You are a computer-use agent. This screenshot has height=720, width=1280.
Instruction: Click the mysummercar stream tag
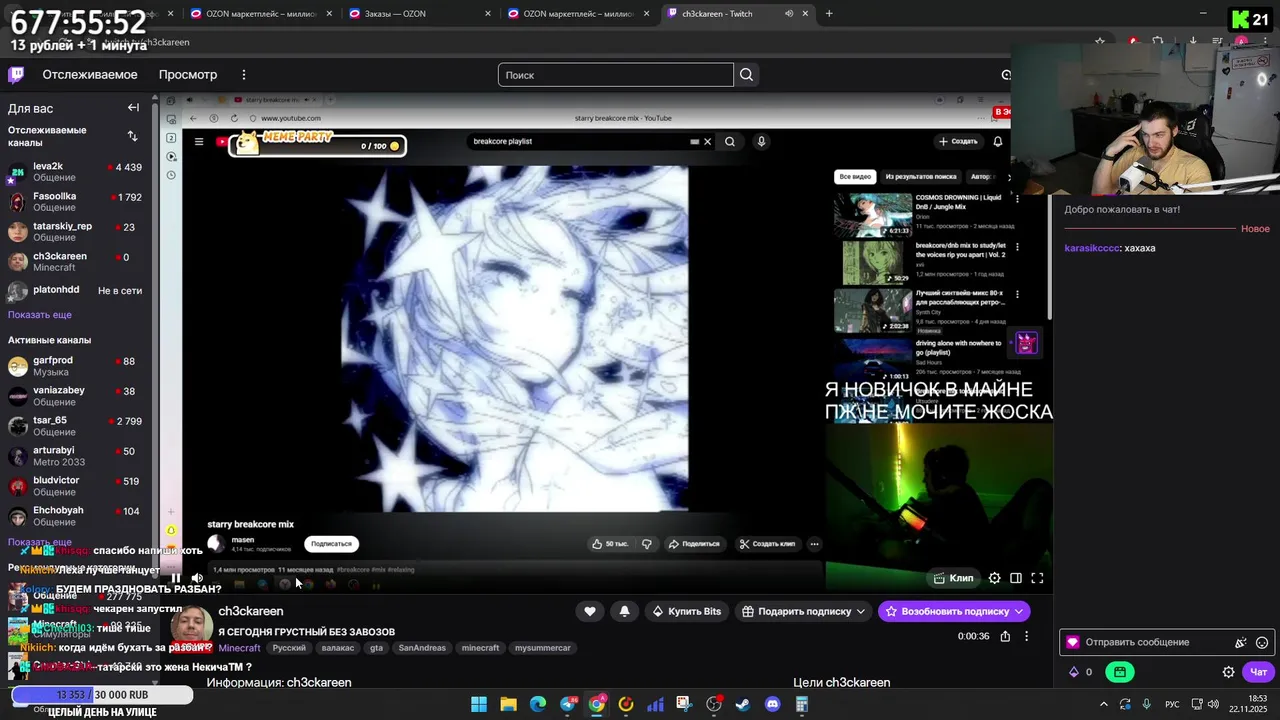coord(543,648)
